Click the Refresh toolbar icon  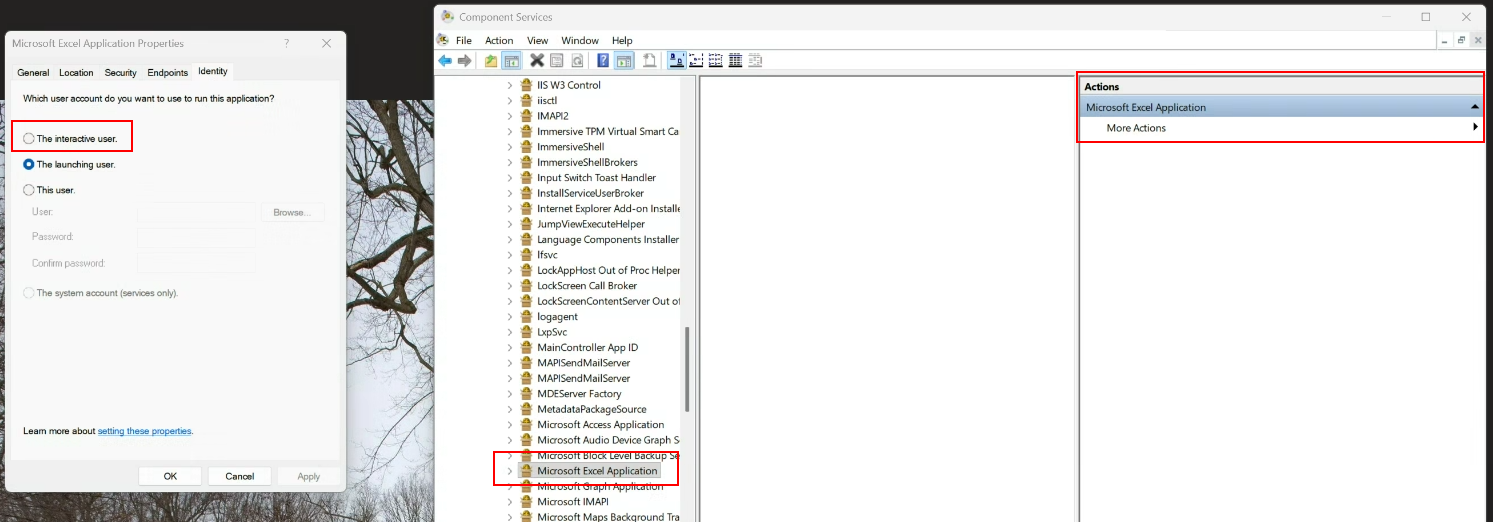click(577, 61)
